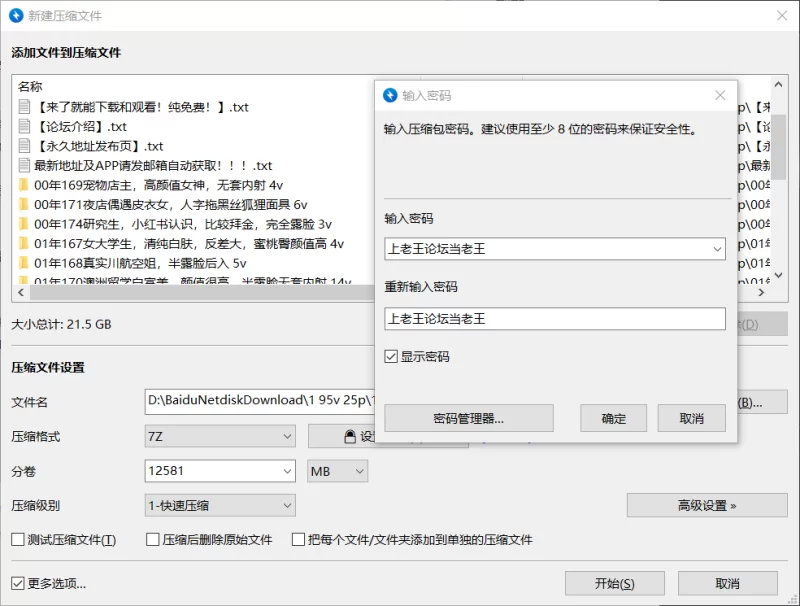Click the 分卷 label
The width and height of the screenshot is (800, 606).
tap(23, 471)
